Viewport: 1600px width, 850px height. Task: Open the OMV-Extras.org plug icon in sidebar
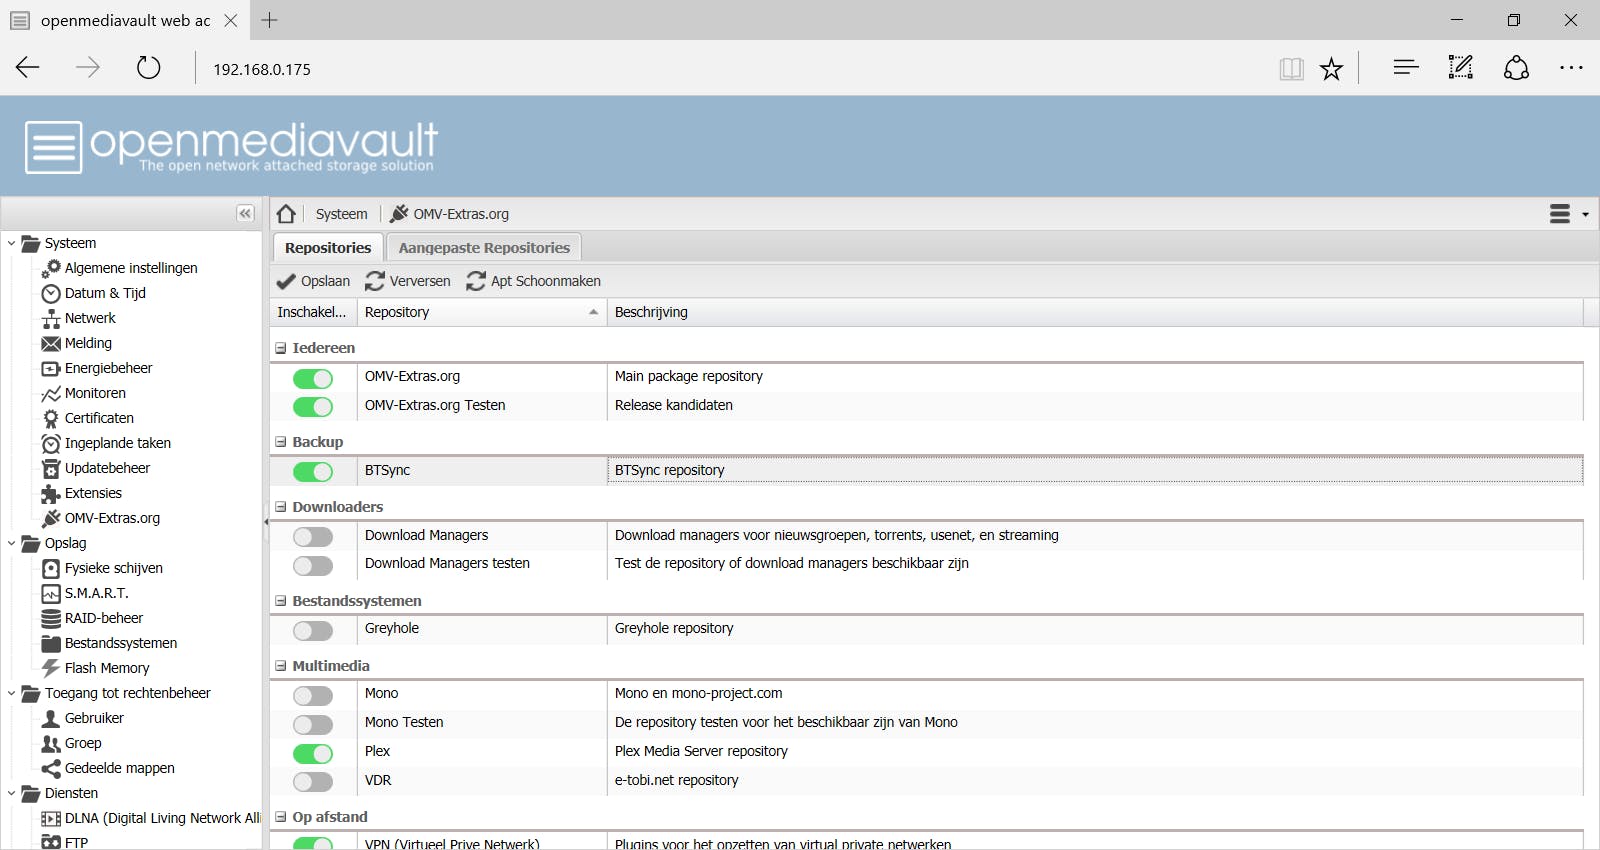pyautogui.click(x=51, y=518)
